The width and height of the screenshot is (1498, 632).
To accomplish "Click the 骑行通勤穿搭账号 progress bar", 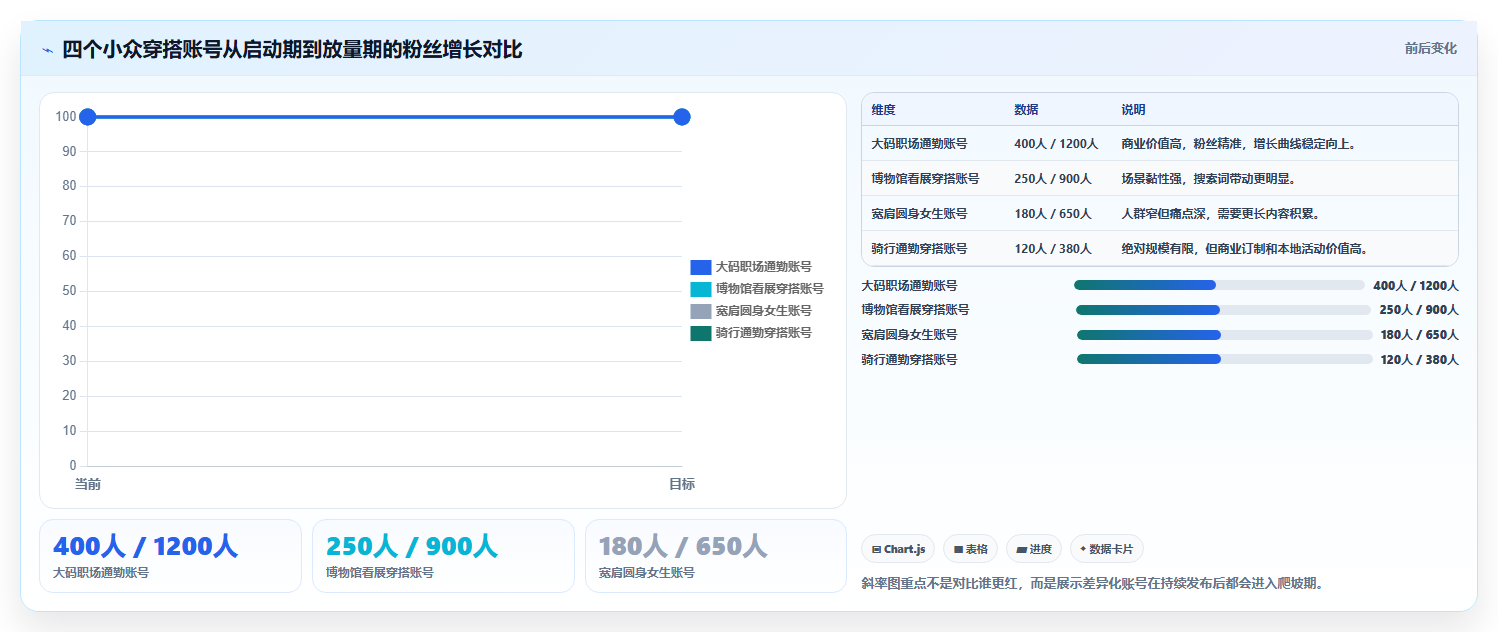I will [1225, 359].
